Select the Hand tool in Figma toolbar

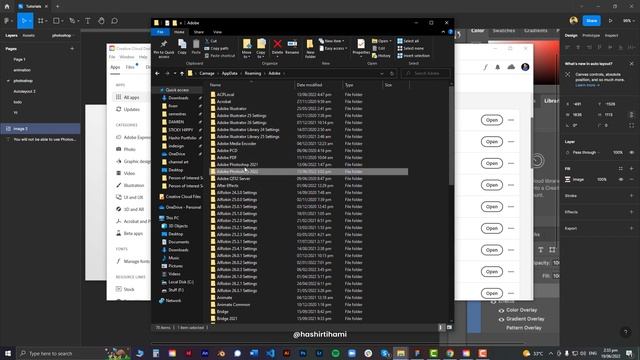[x=101, y=20]
